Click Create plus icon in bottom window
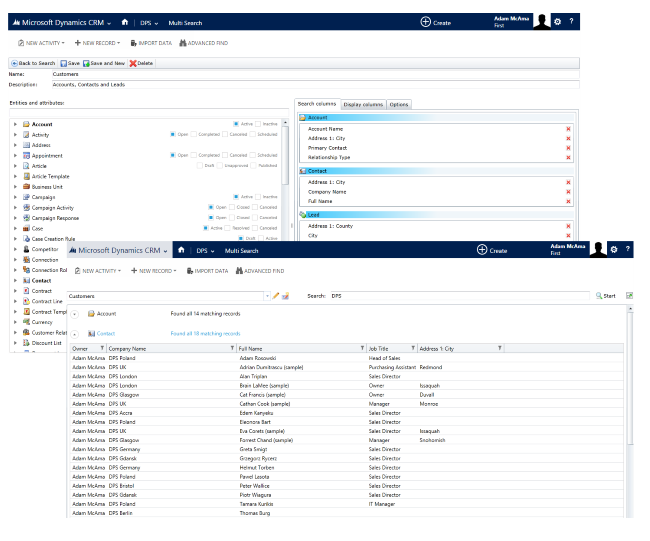The height and width of the screenshot is (541, 650). [482, 250]
